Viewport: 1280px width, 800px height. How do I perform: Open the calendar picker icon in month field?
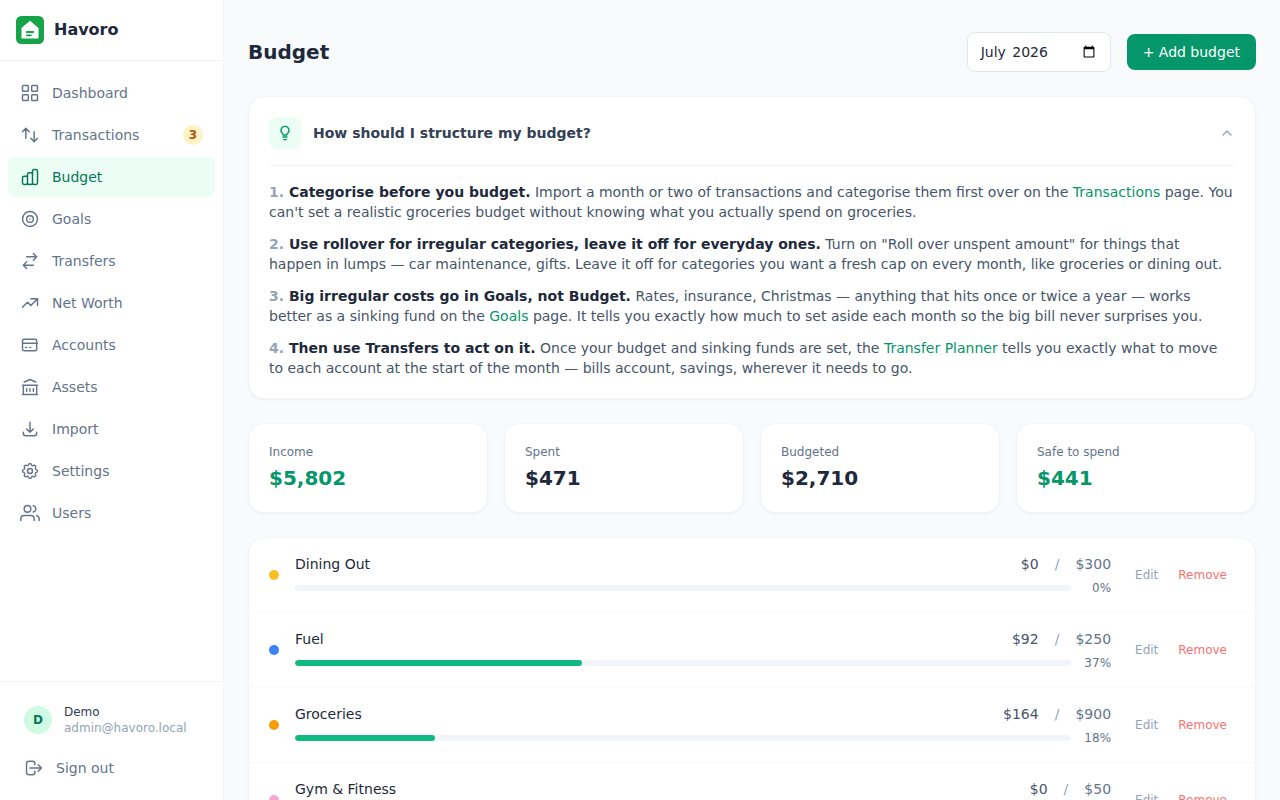[x=1089, y=52]
